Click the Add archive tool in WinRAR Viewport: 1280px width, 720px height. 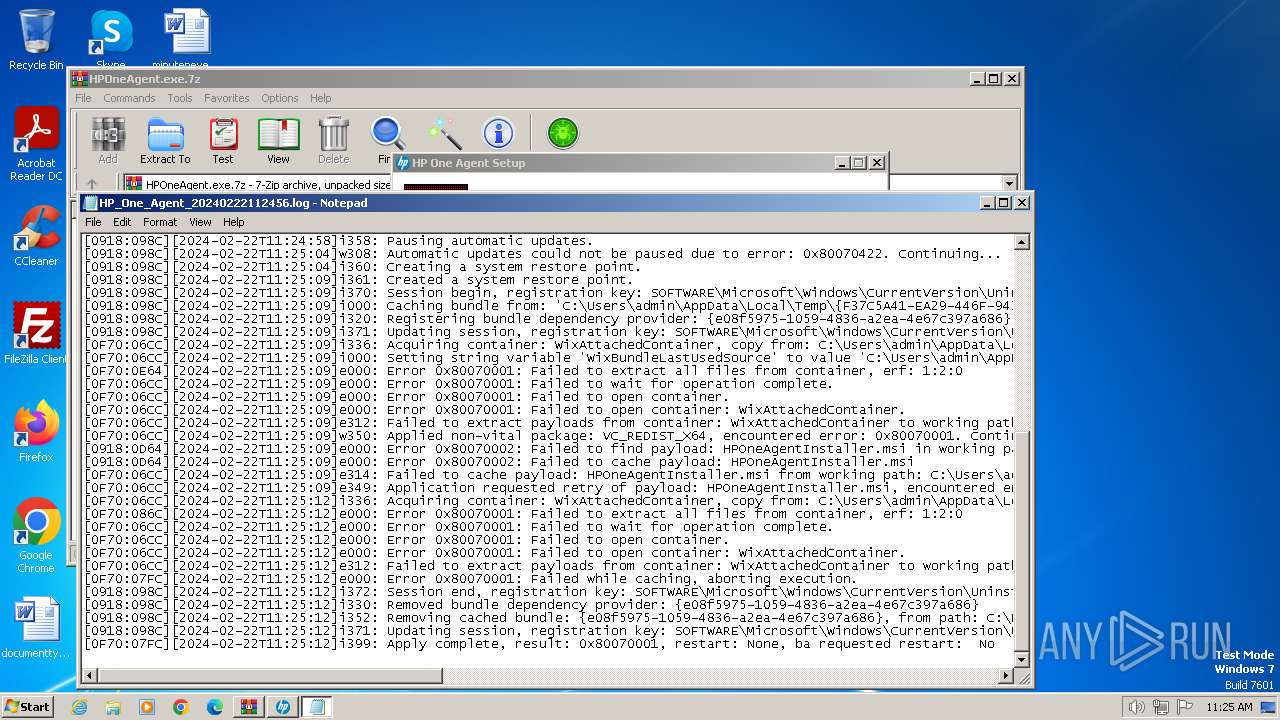(x=108, y=140)
